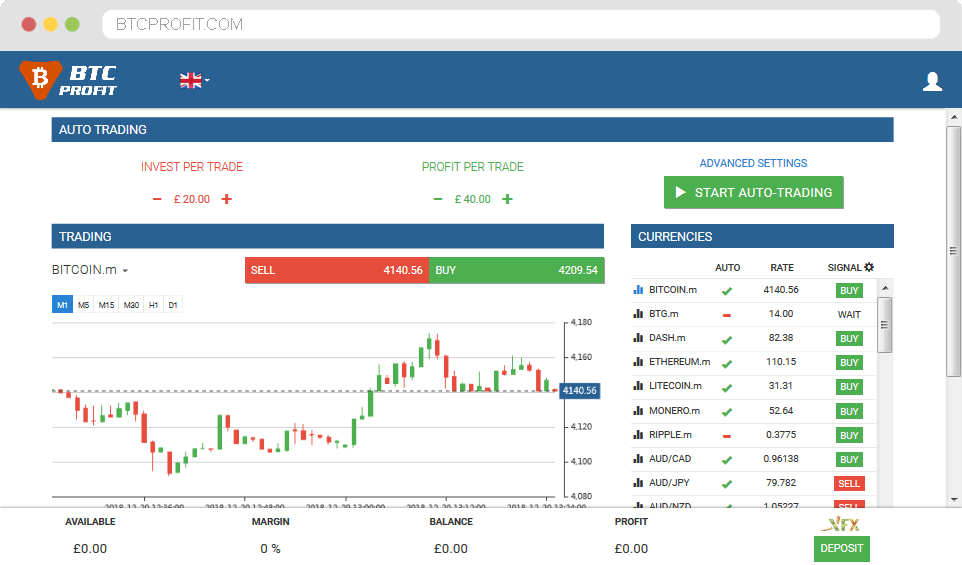Screen dimensions: 962x565
Task: Toggle auto trading for BITCOIN.m
Action: pos(727,291)
